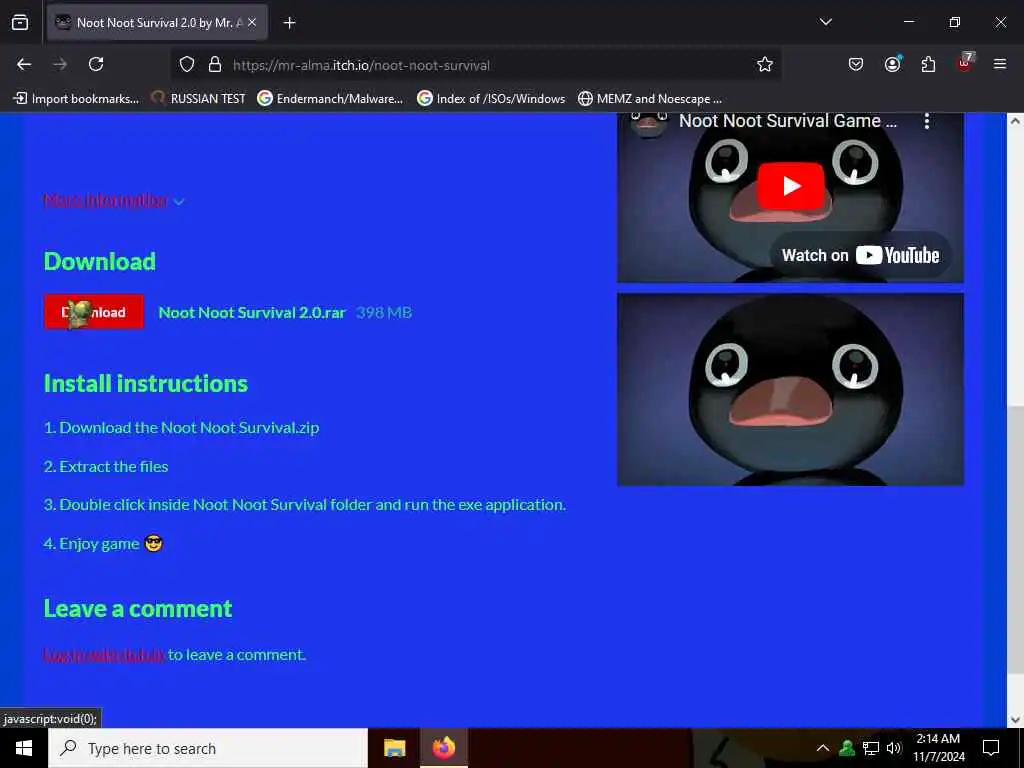Click Log in with itch.io link
This screenshot has width=1024, height=768.
104,654
